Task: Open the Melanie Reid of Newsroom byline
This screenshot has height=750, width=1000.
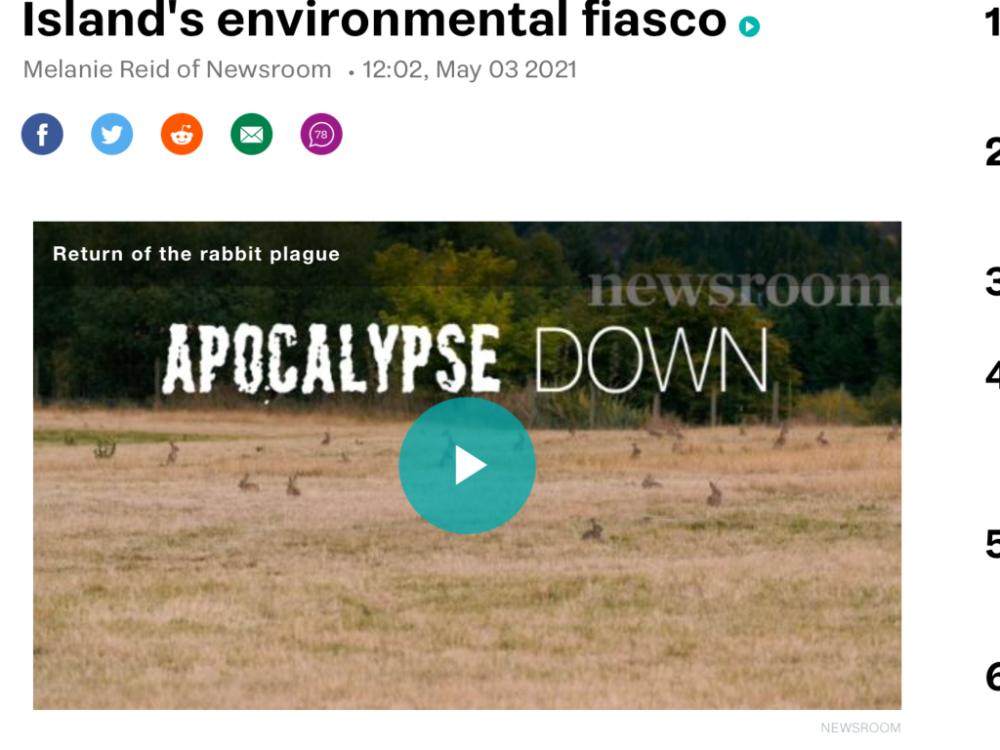Action: coord(177,69)
